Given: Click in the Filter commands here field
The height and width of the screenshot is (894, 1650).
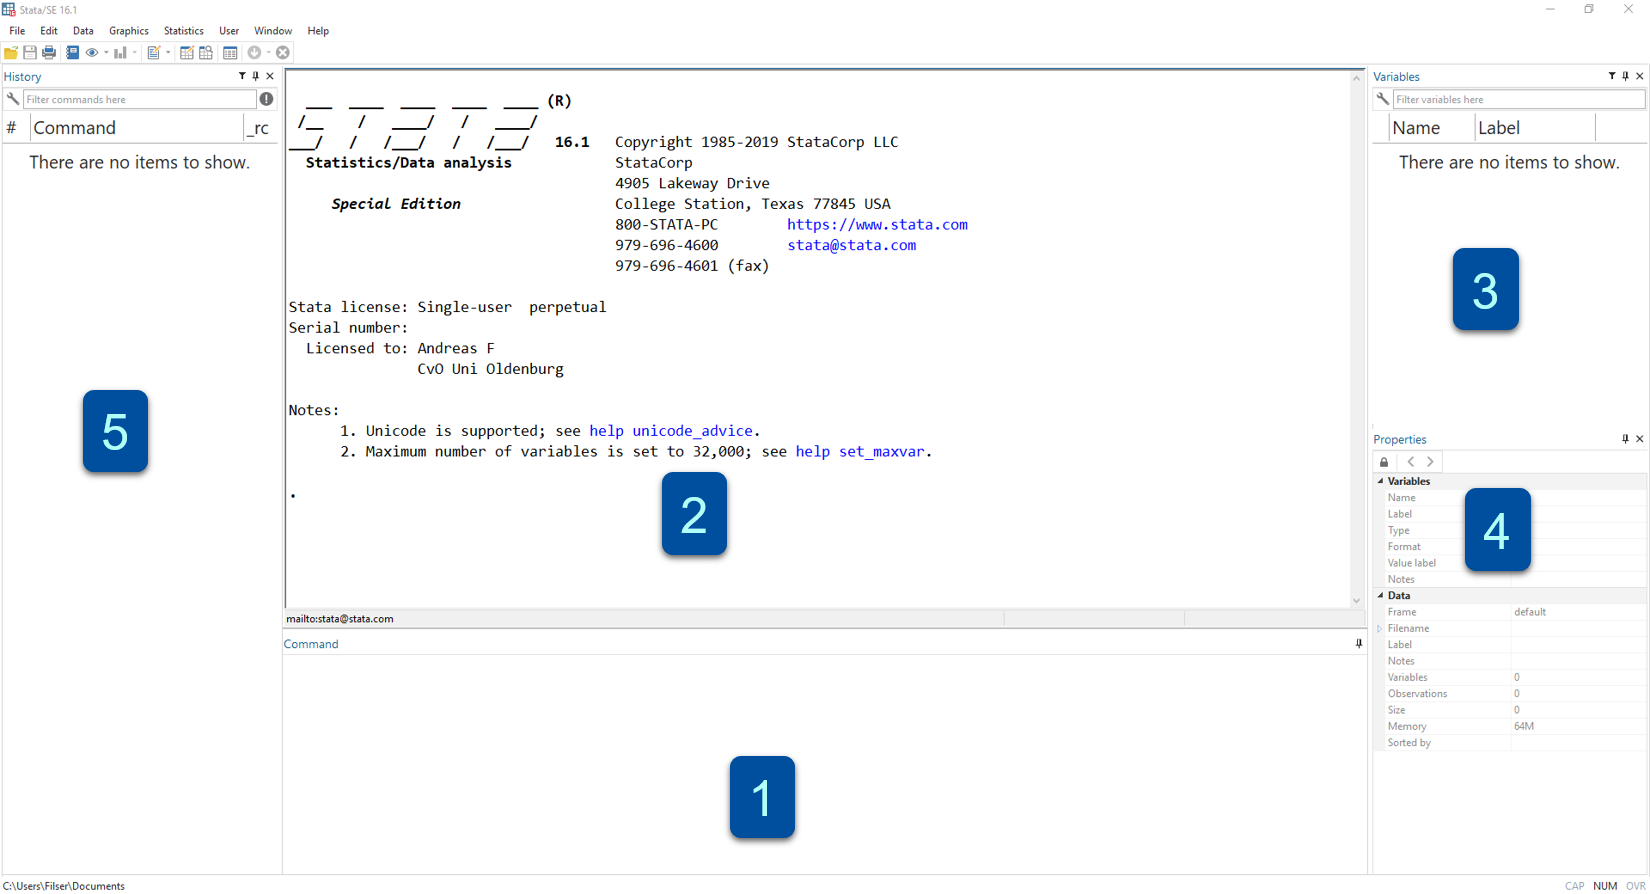Looking at the screenshot, I should 140,99.
